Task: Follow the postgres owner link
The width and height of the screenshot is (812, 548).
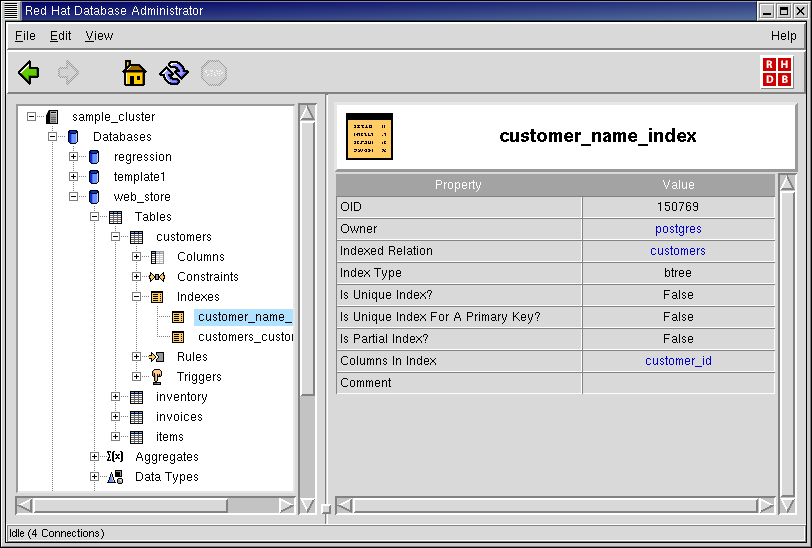Action: (x=678, y=229)
